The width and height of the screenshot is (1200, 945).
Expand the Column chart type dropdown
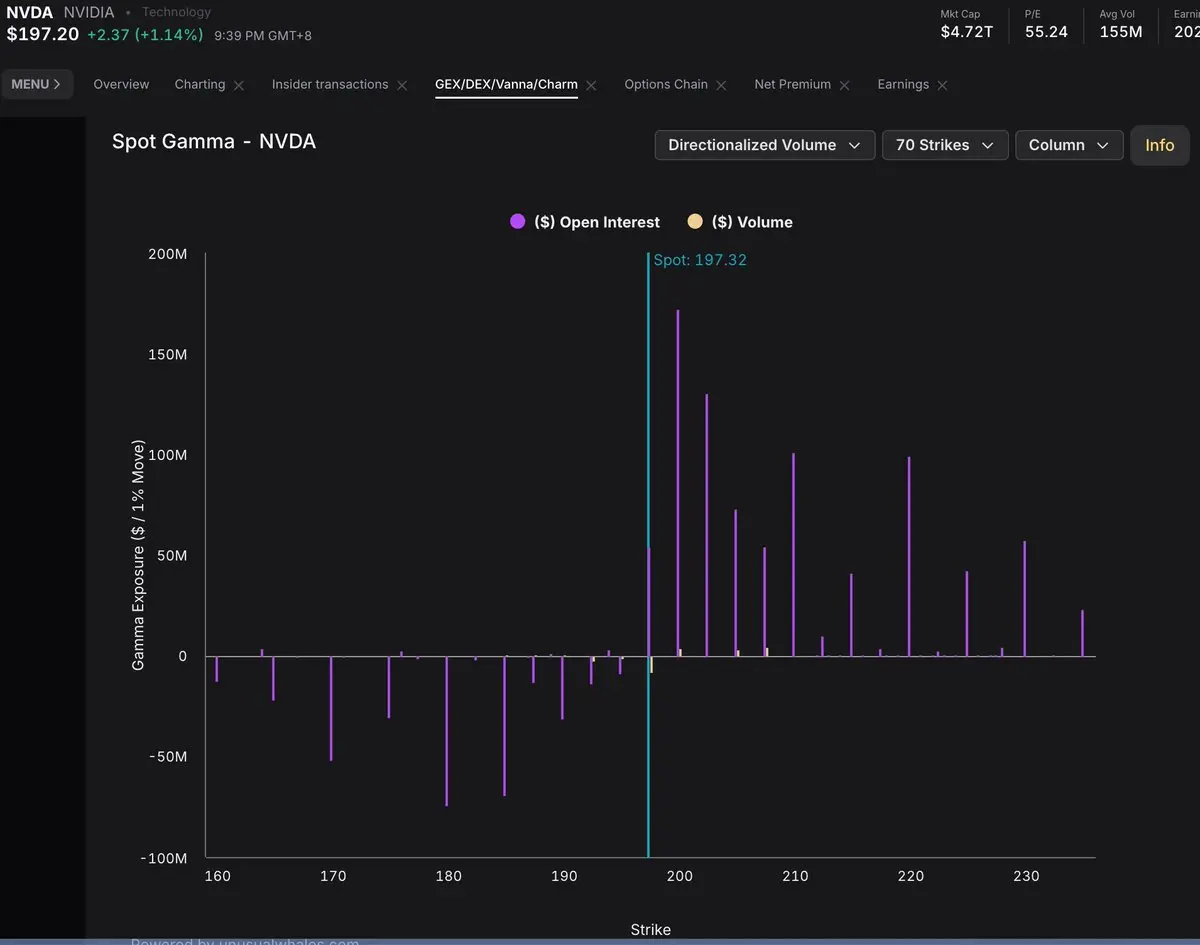pos(1069,145)
